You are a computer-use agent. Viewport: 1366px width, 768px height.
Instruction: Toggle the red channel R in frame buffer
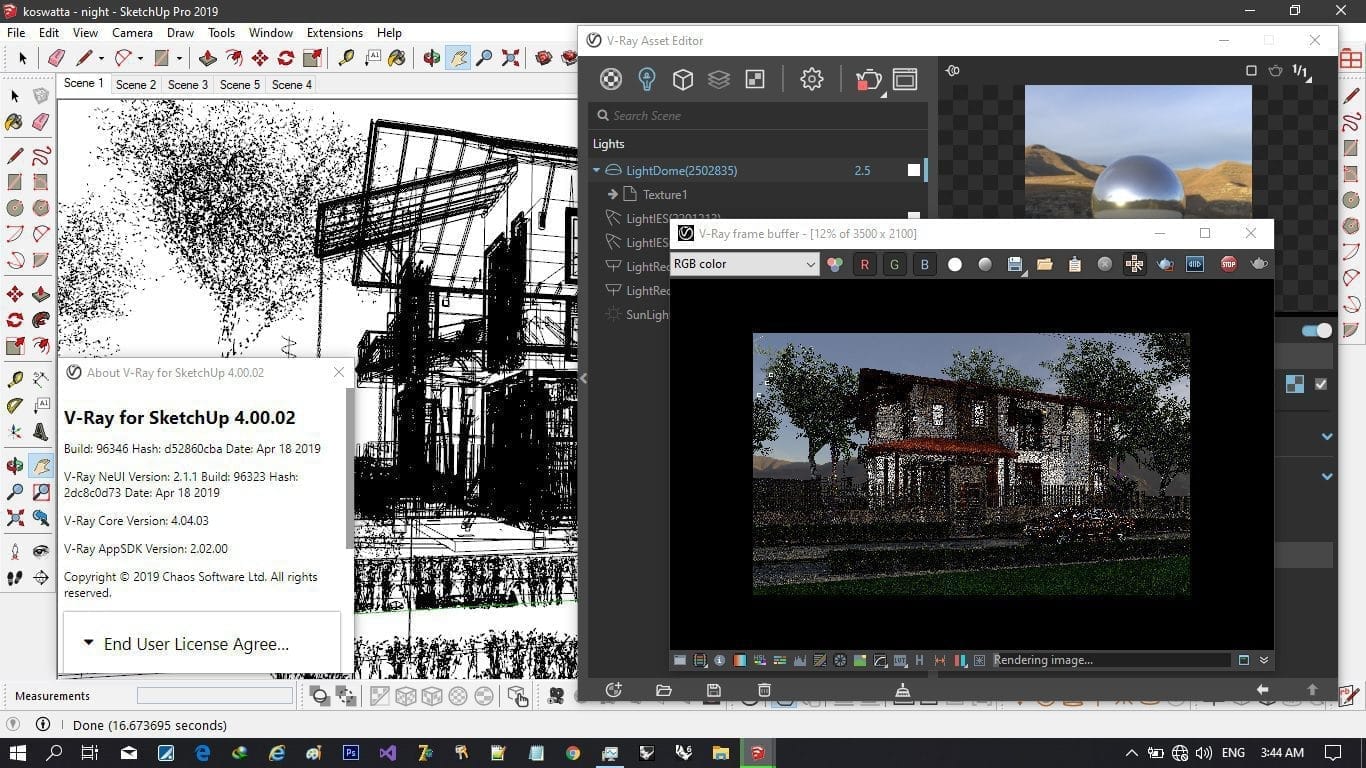point(864,264)
